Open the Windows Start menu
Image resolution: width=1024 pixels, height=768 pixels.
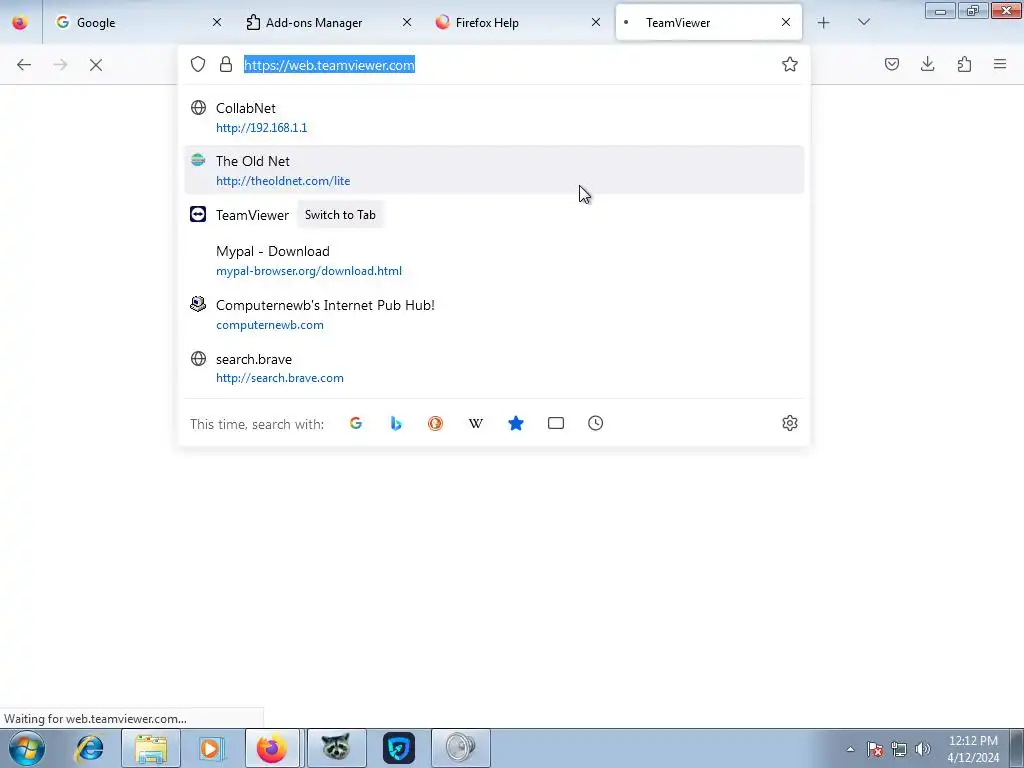25,748
